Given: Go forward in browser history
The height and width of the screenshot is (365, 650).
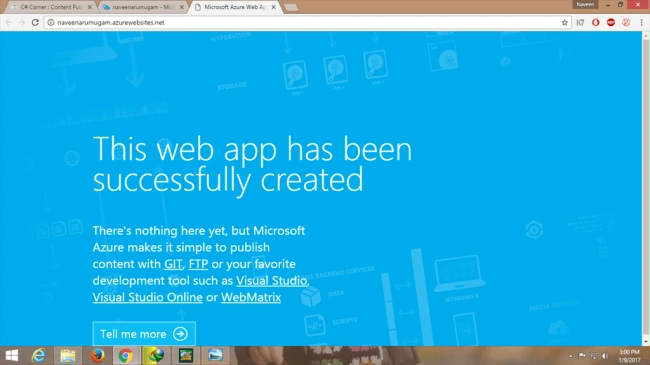Looking at the screenshot, I should [22, 22].
